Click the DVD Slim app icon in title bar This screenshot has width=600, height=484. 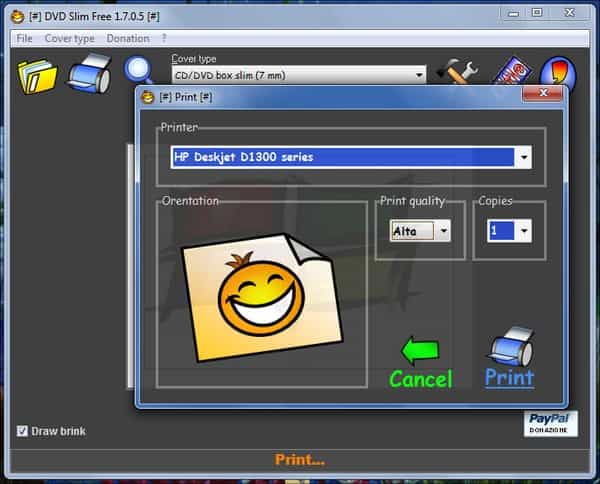click(x=17, y=16)
